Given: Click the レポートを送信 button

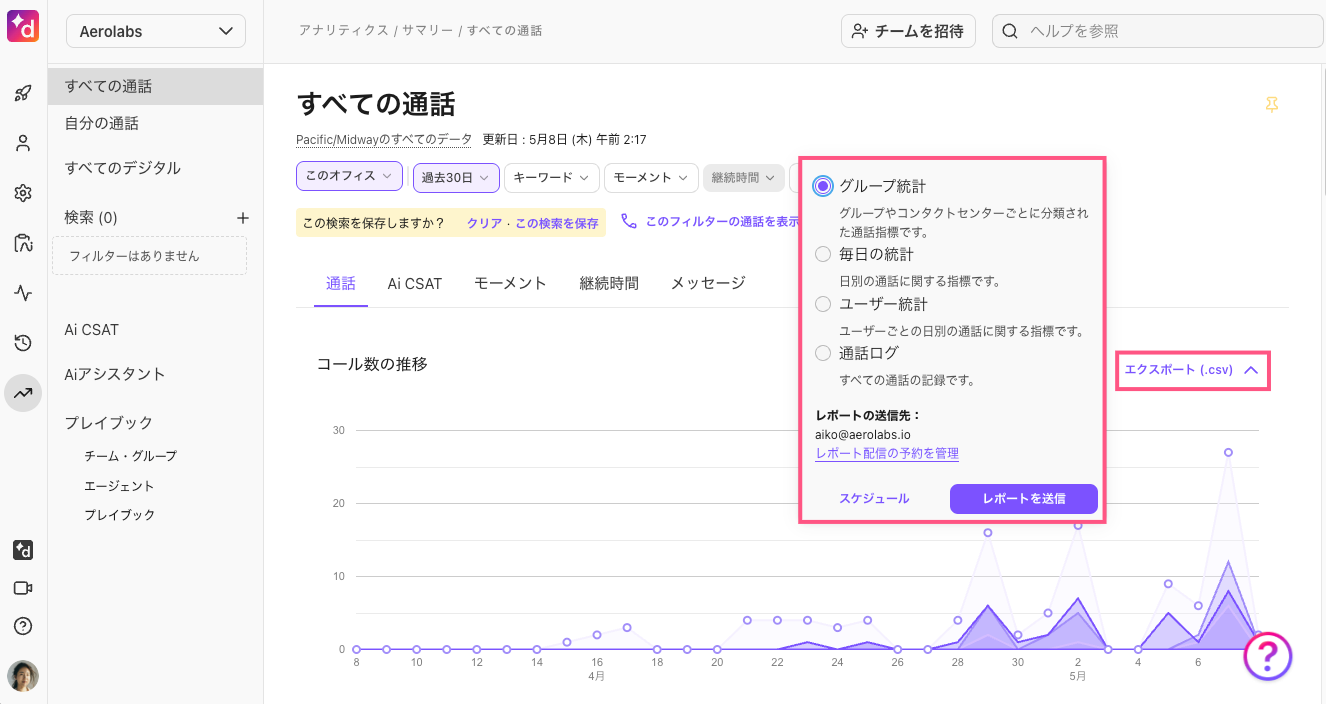Looking at the screenshot, I should [1024, 498].
